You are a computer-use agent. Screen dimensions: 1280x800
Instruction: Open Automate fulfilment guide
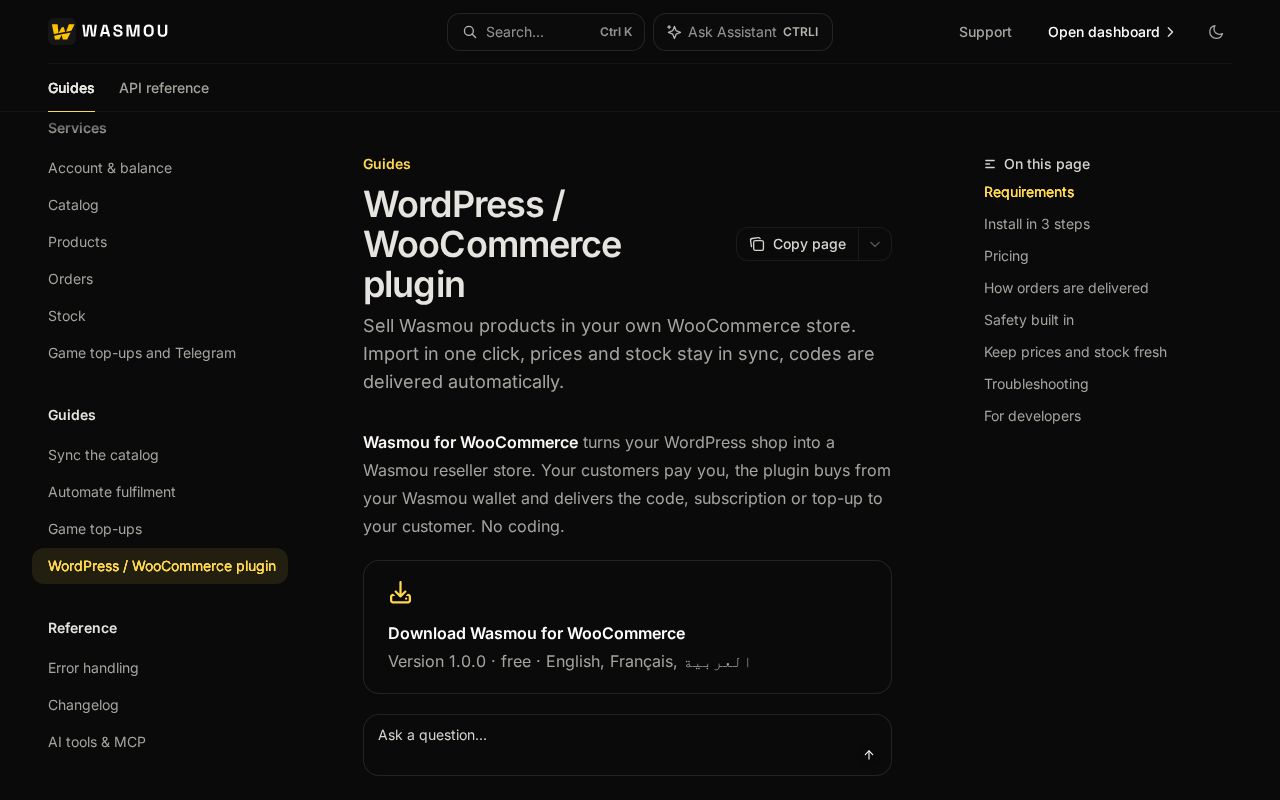(112, 492)
